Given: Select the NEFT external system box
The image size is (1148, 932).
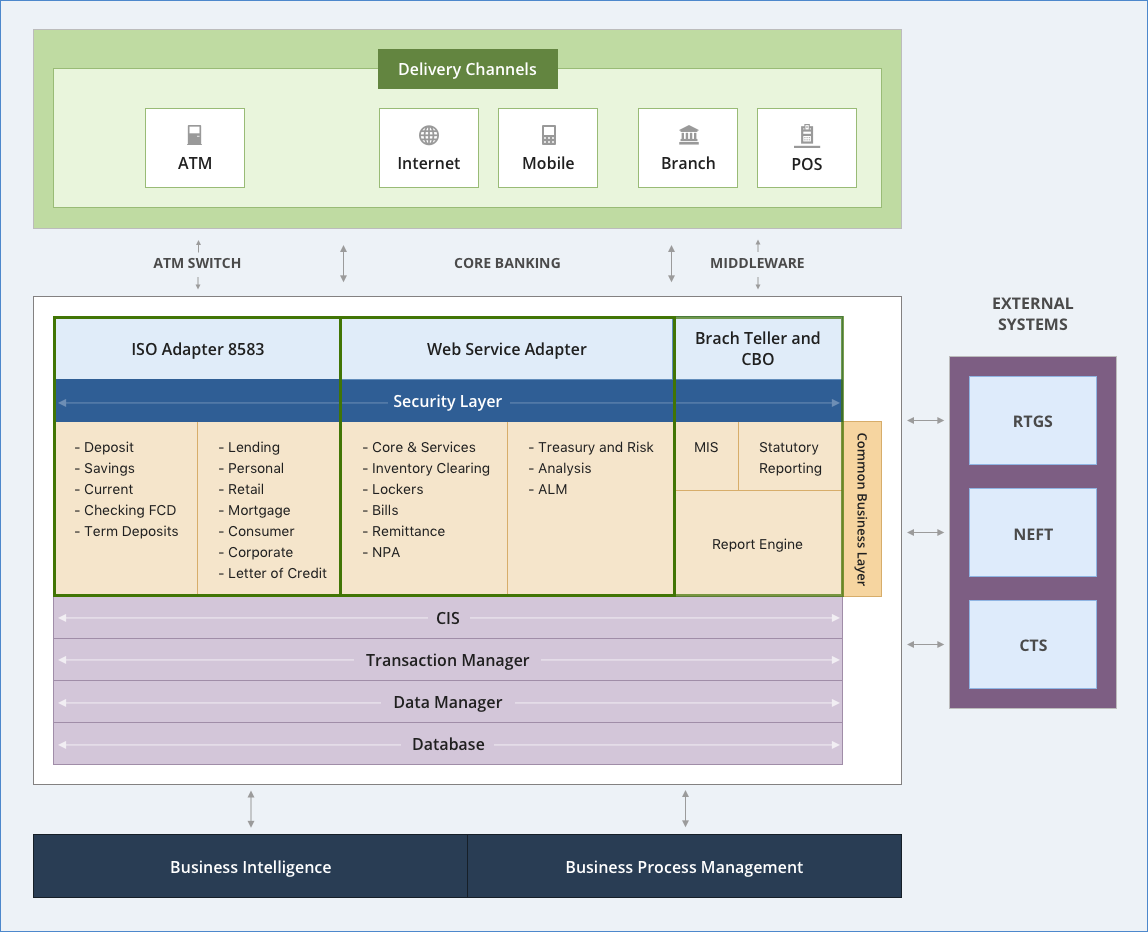Looking at the screenshot, I should click(1033, 534).
